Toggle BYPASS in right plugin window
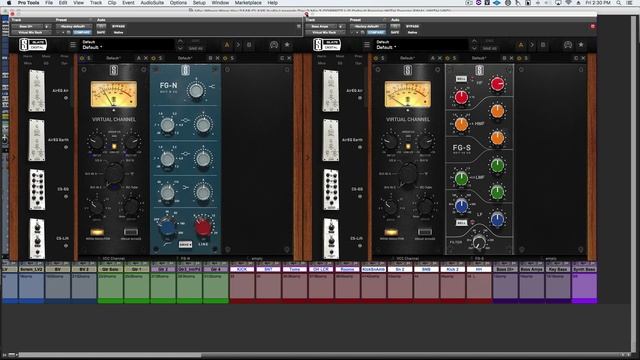 (412, 26)
